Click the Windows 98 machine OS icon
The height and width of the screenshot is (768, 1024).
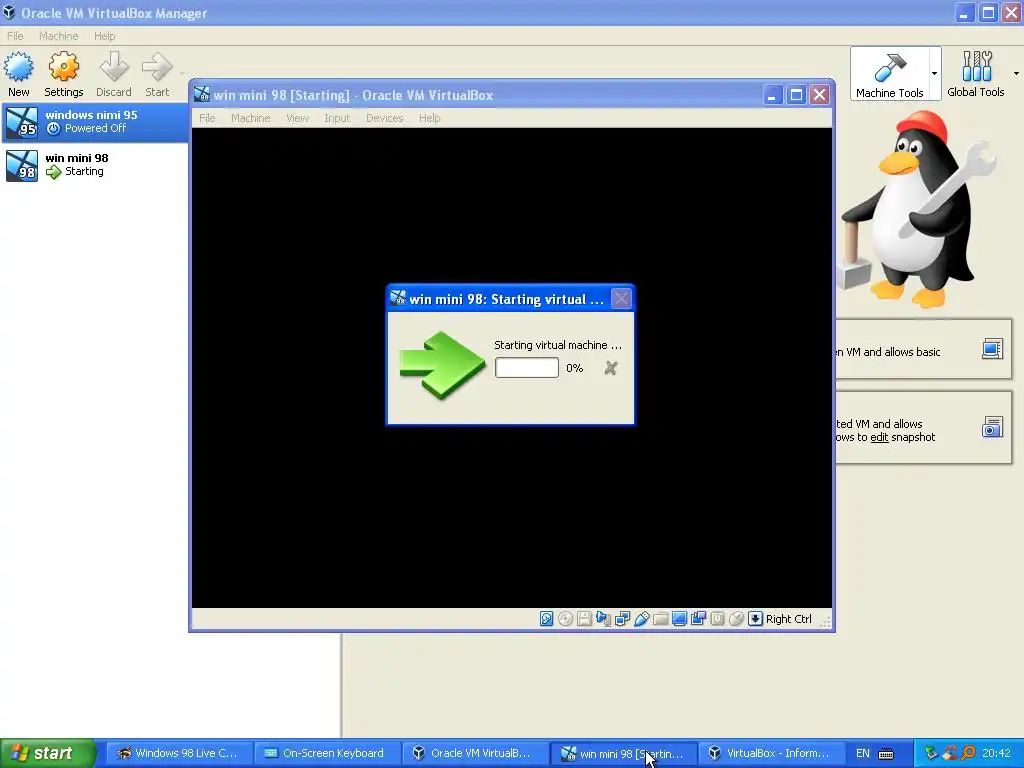coord(22,165)
